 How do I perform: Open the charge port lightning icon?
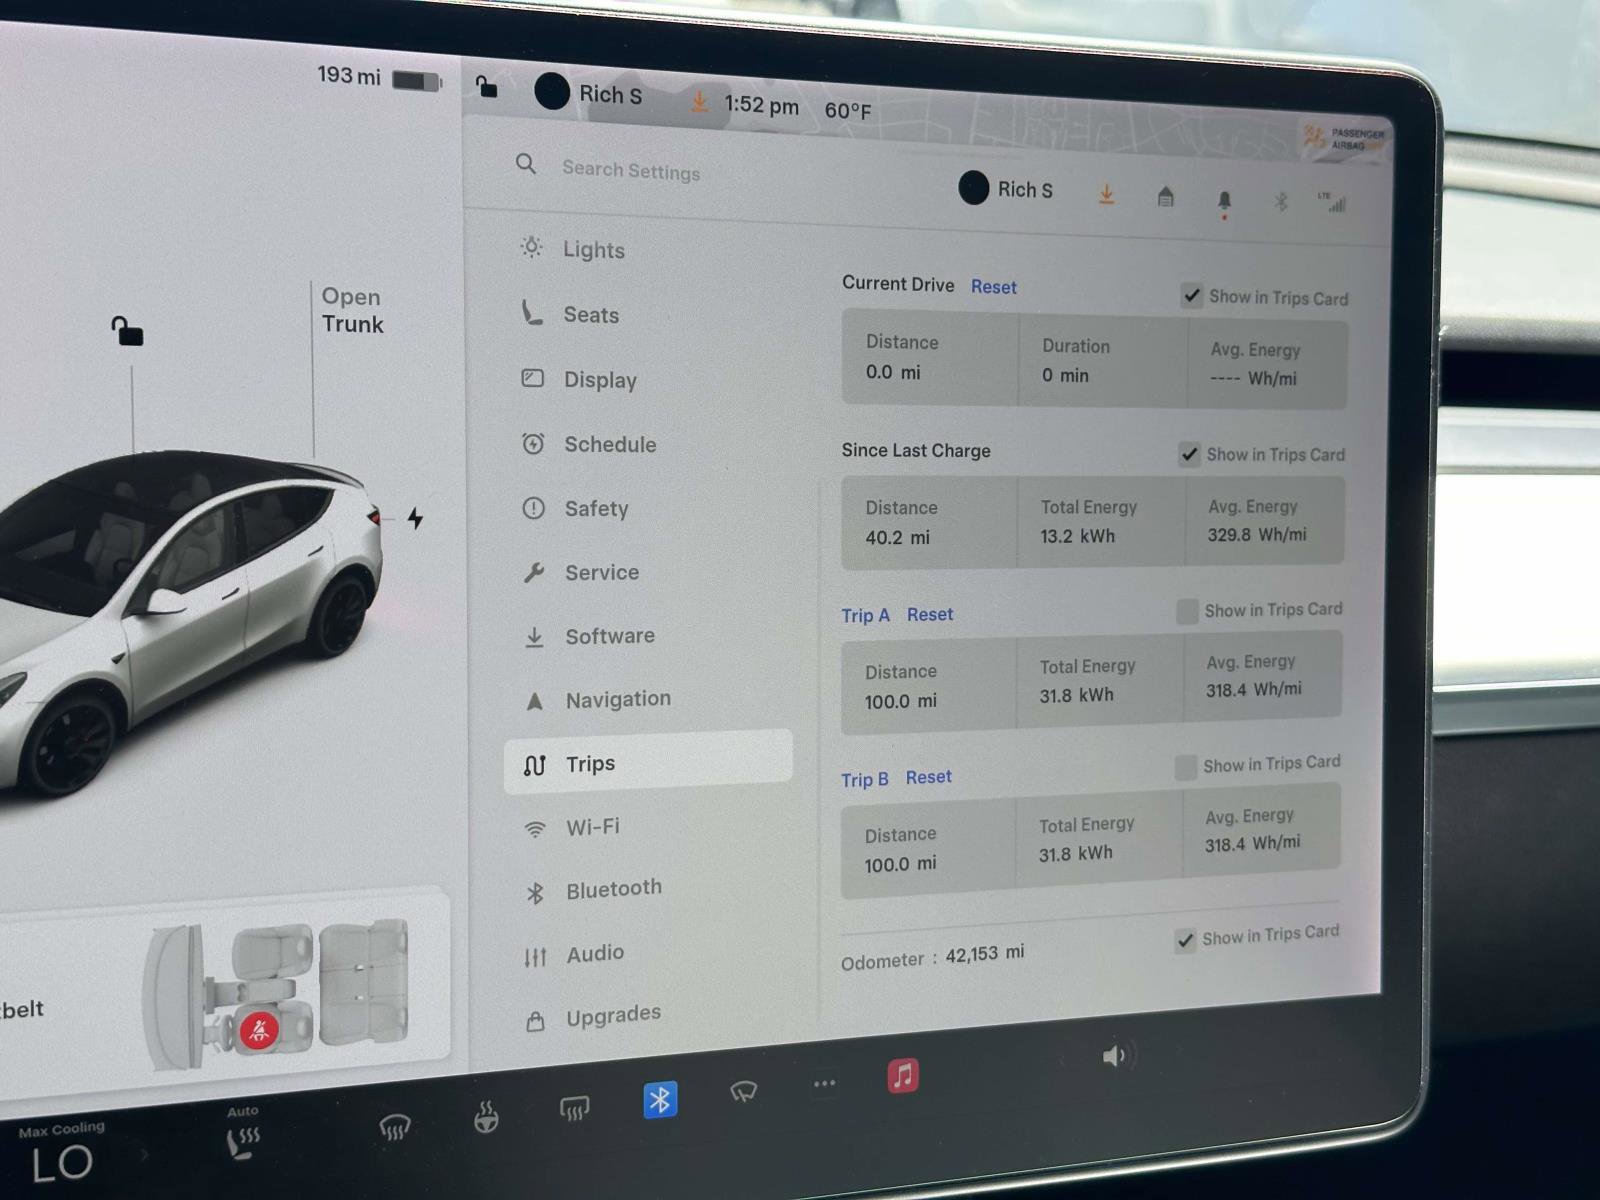[415, 517]
